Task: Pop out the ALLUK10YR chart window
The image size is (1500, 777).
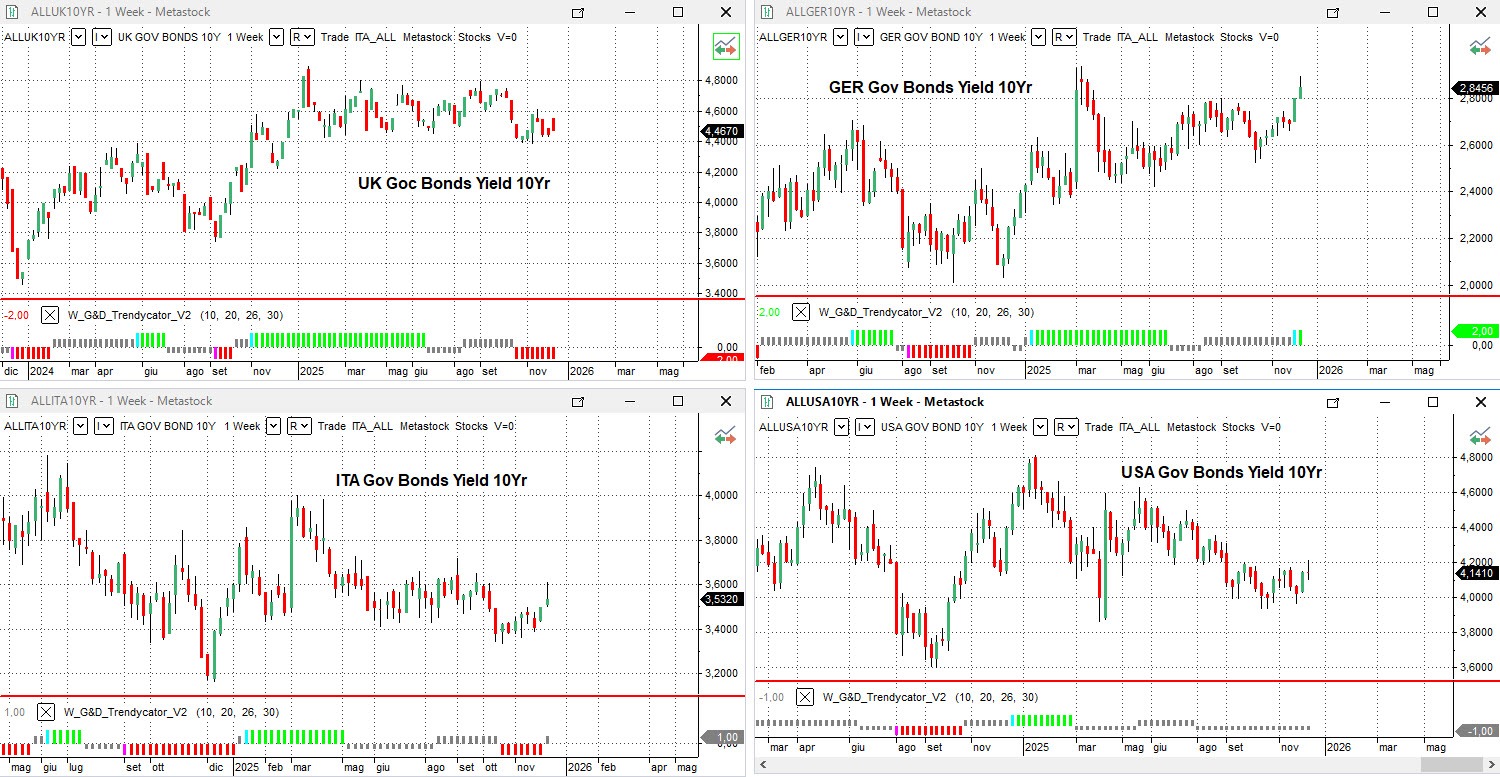Action: [x=578, y=12]
